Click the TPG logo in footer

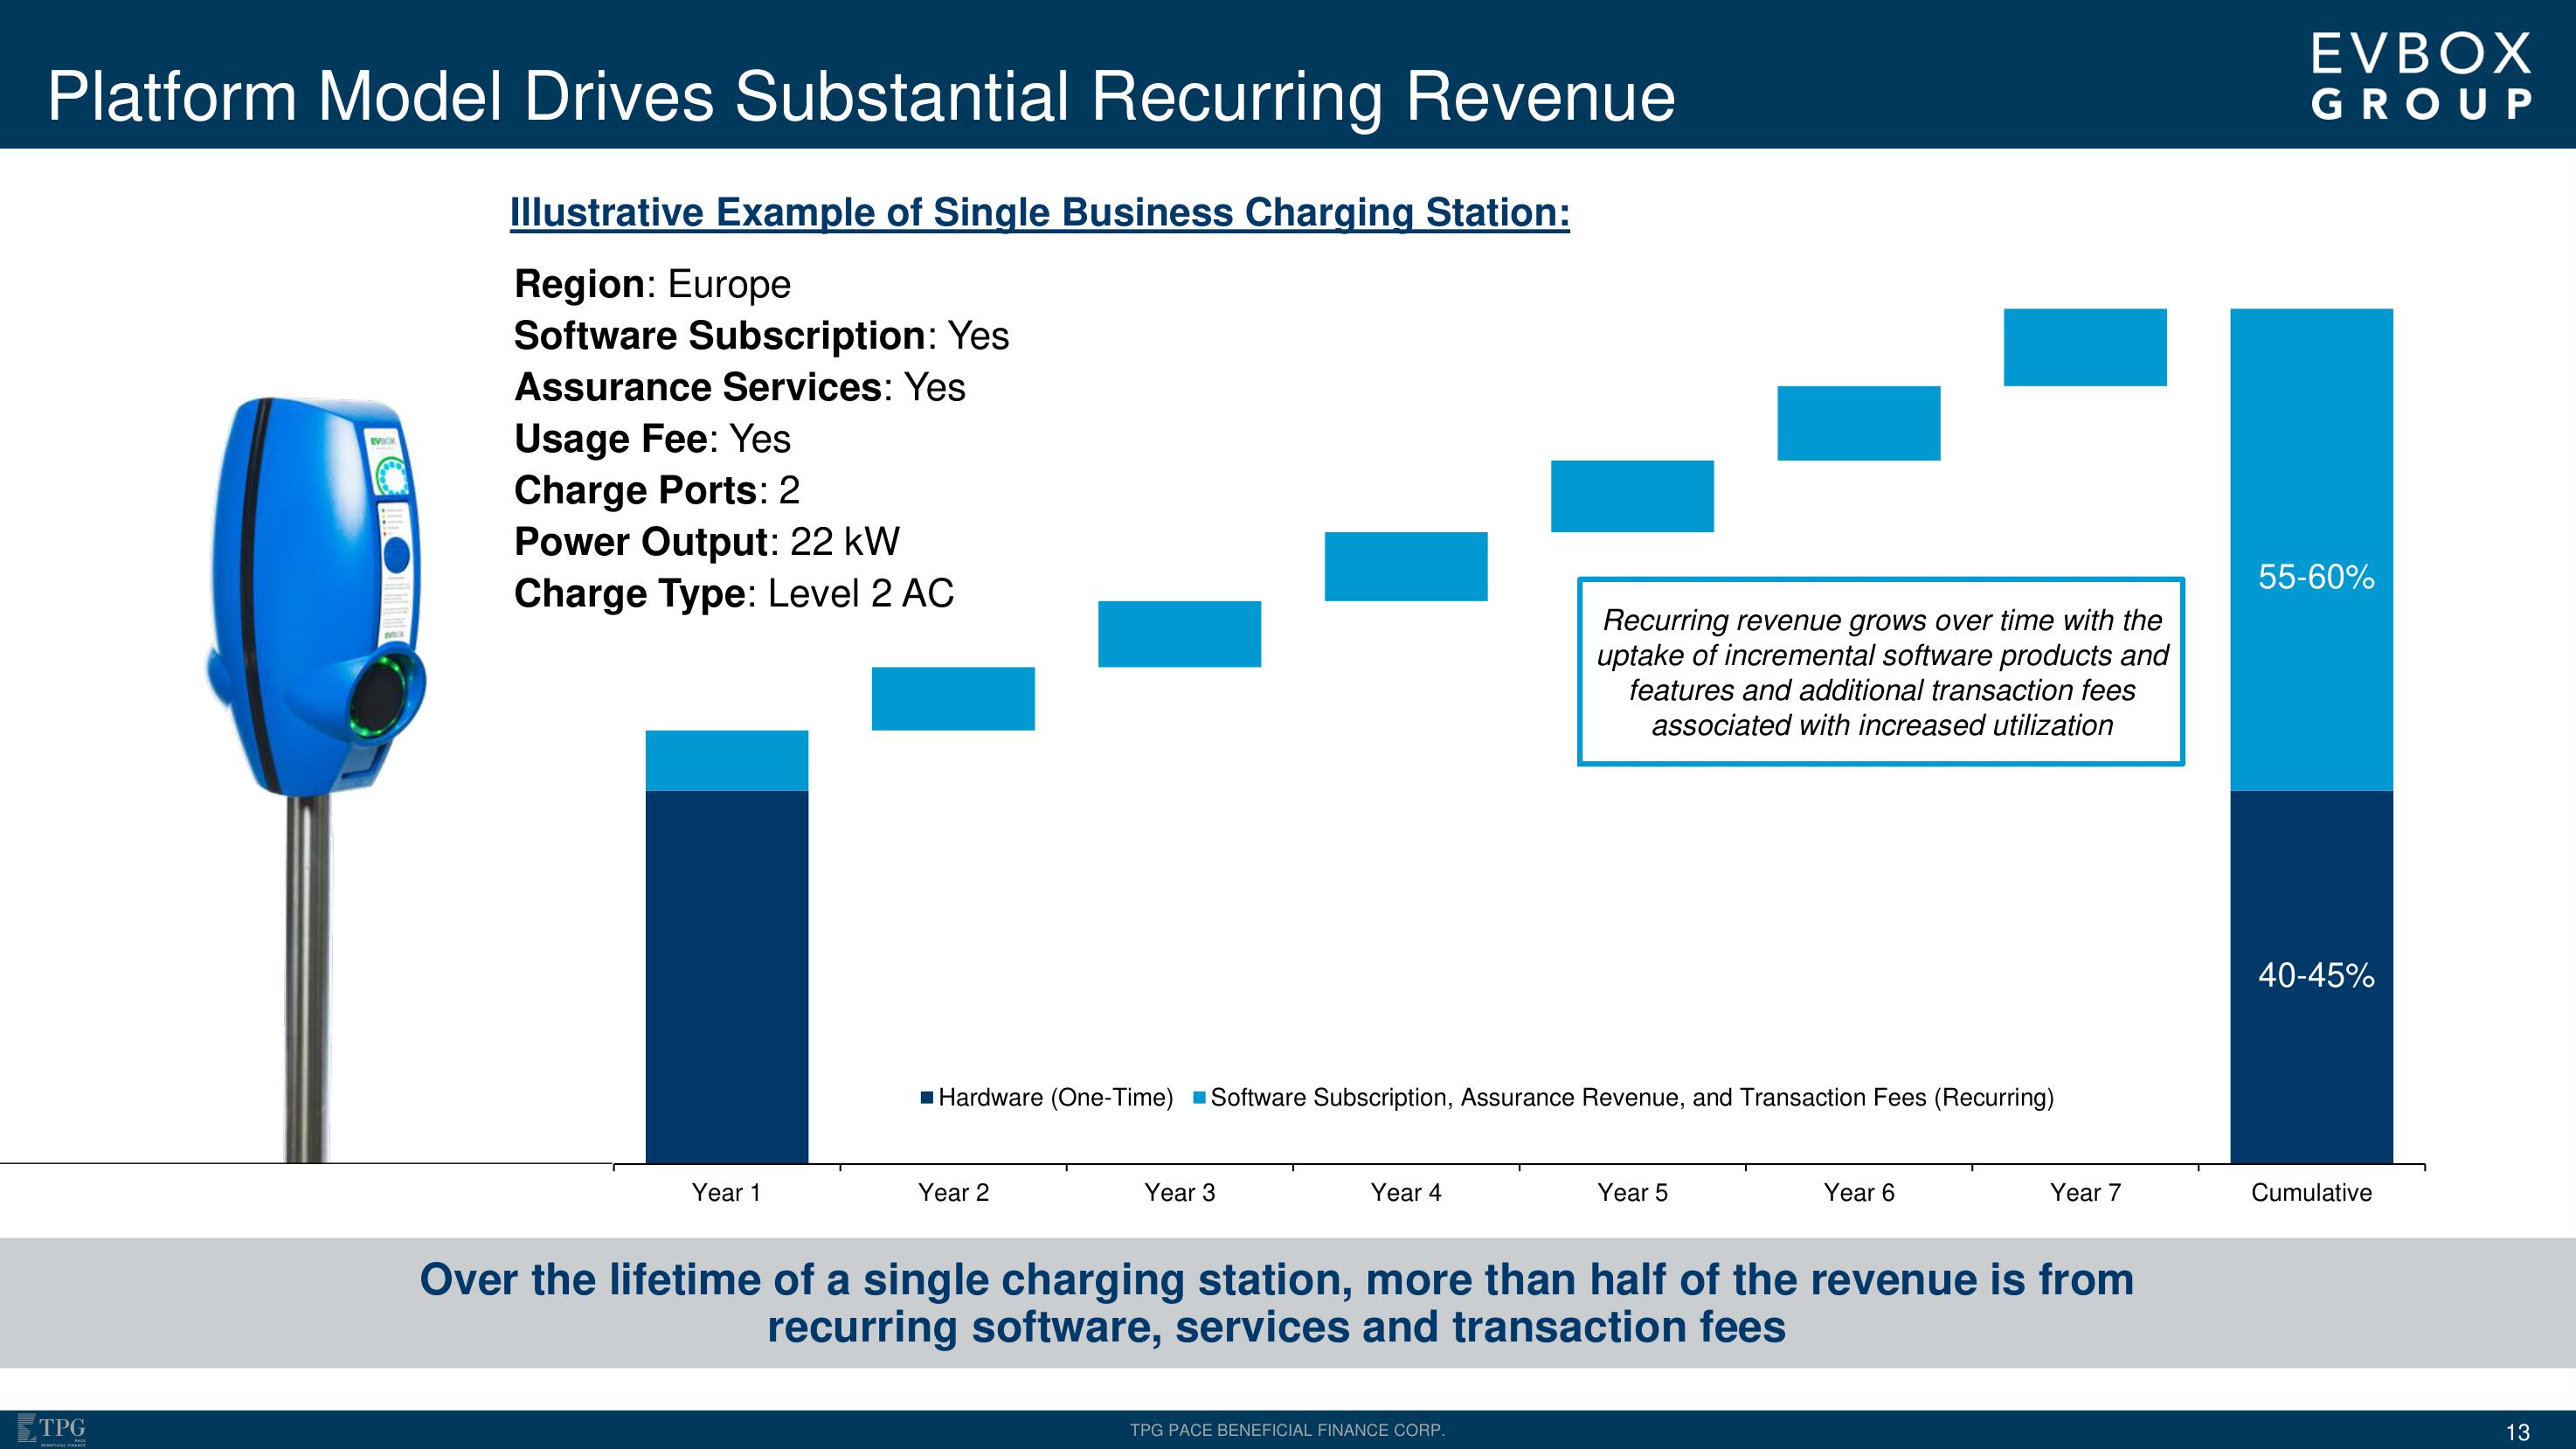(x=52, y=1430)
